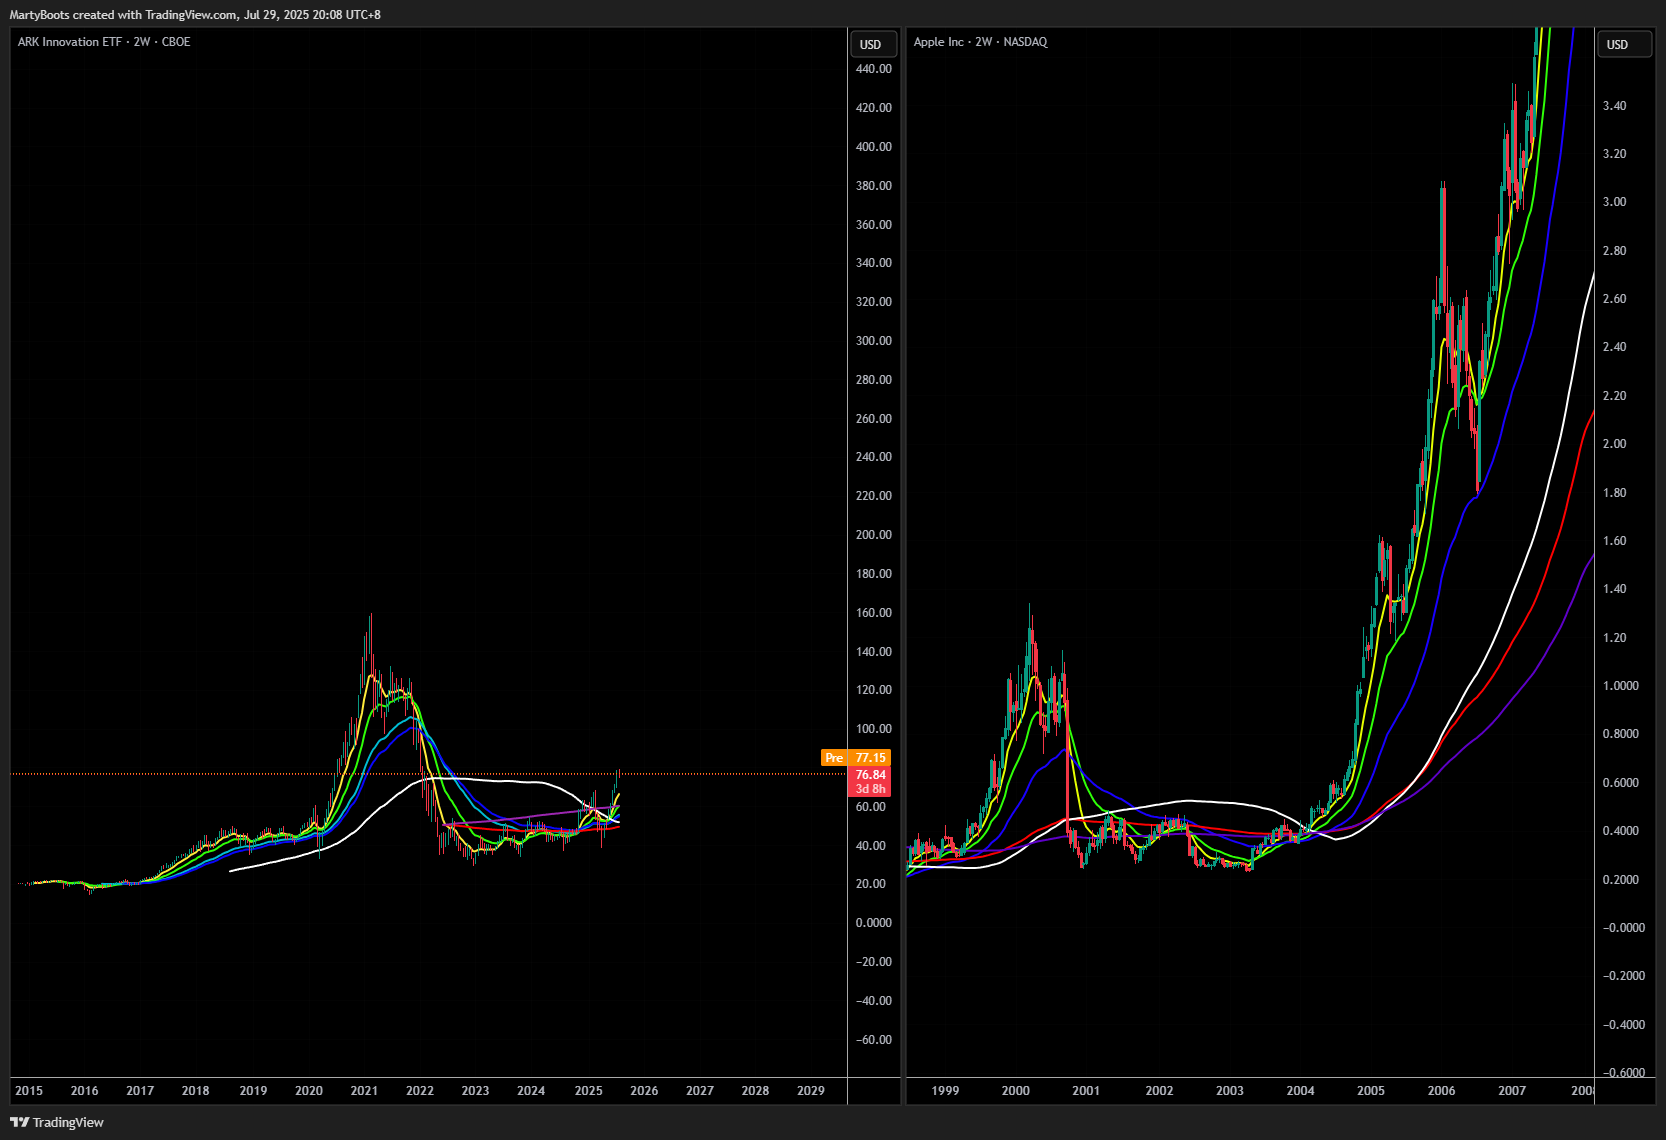Click 2004 on the Apple time axis
The width and height of the screenshot is (1666, 1140).
[1300, 1091]
